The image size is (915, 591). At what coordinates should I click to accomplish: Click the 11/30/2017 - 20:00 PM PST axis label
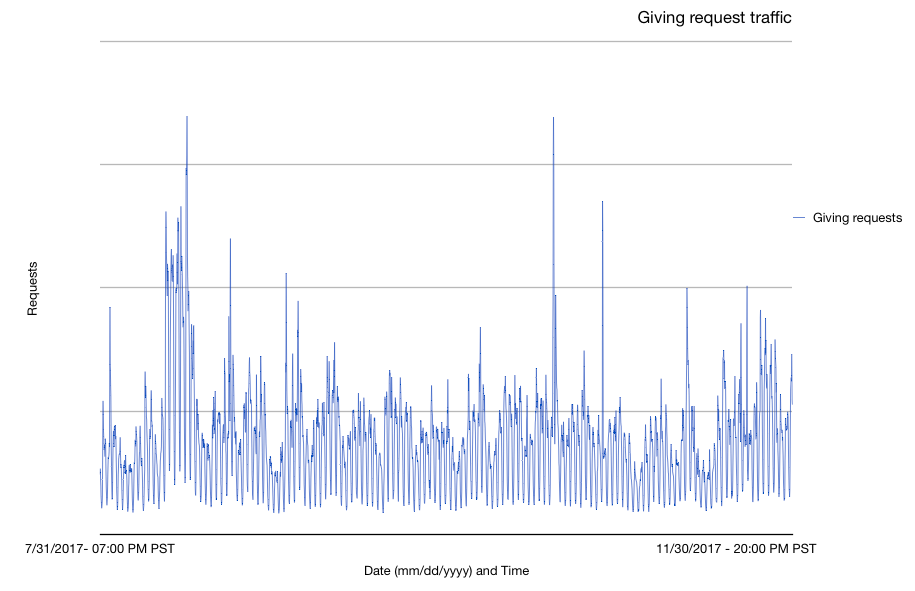tap(736, 548)
